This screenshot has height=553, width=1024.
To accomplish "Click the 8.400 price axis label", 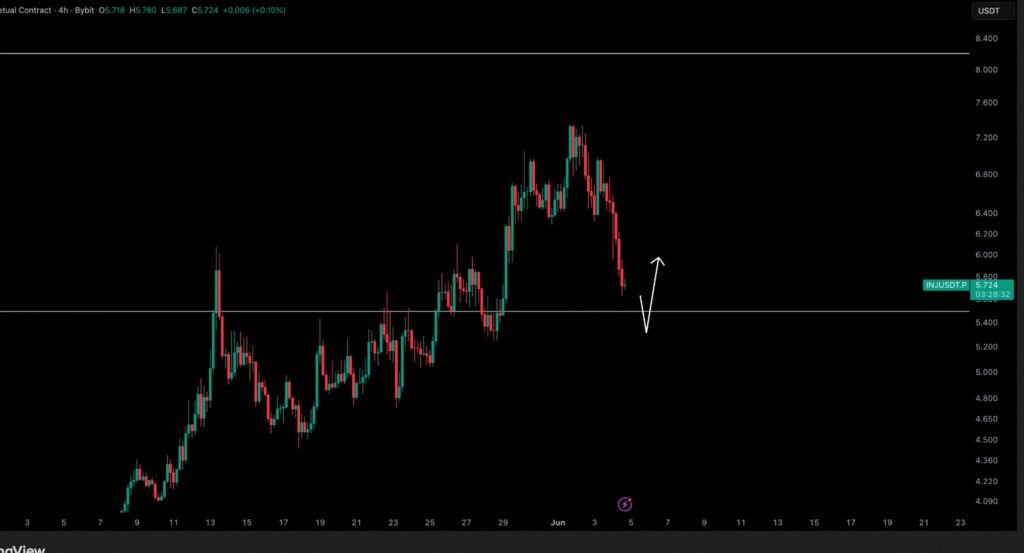I will (986, 39).
